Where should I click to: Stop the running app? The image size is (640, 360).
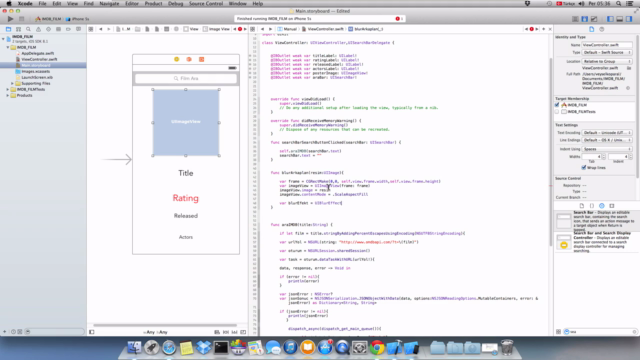click(21, 19)
